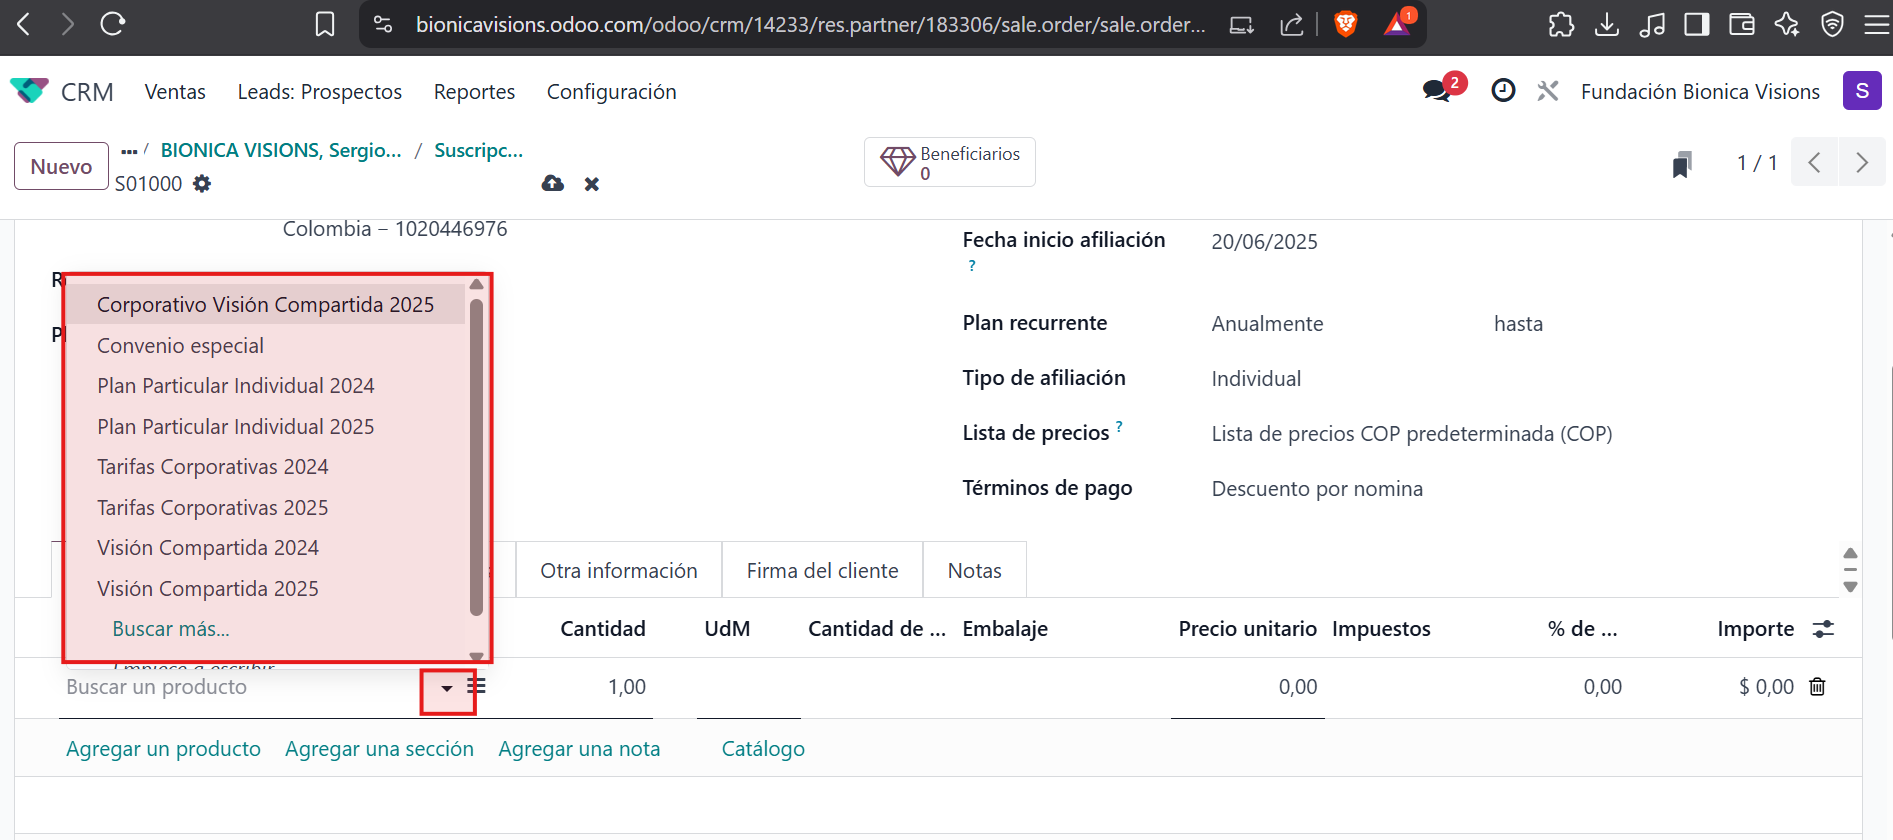Open the column settings adjust icon
This screenshot has height=840, width=1893.
point(1823,629)
